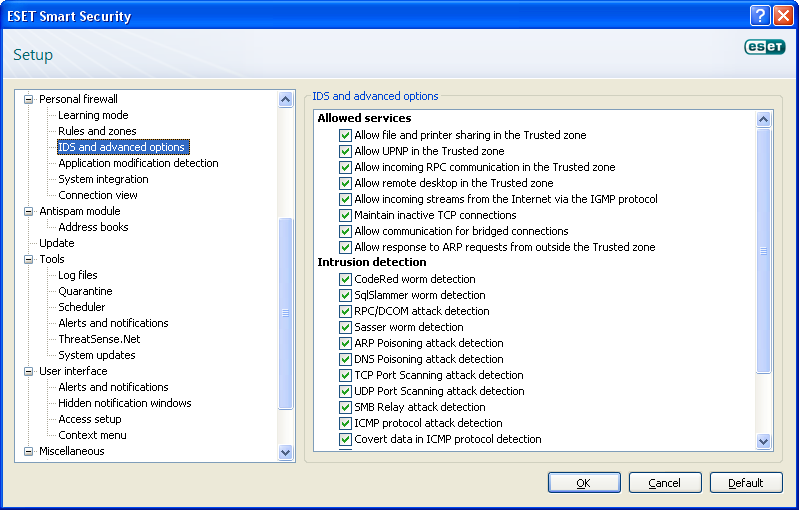Click the tree panel scrollbar thumb
The width and height of the screenshot is (799, 510).
tap(285, 313)
